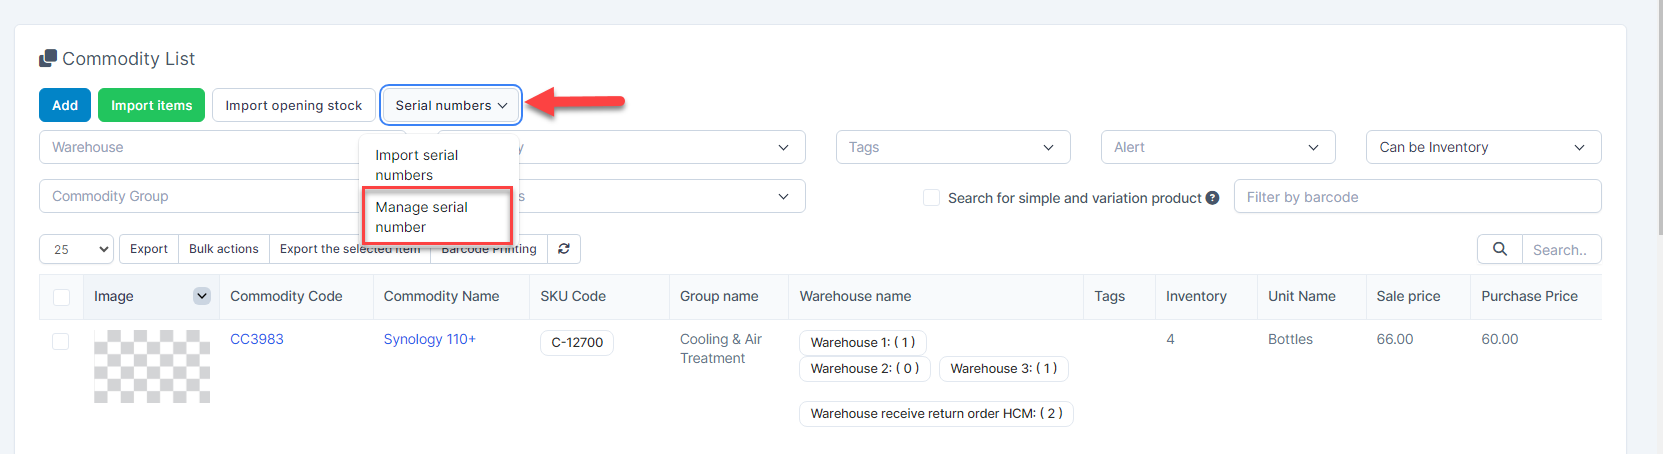This screenshot has width=1663, height=454.
Task: Change the 25 rows per page selector
Action: pos(76,249)
